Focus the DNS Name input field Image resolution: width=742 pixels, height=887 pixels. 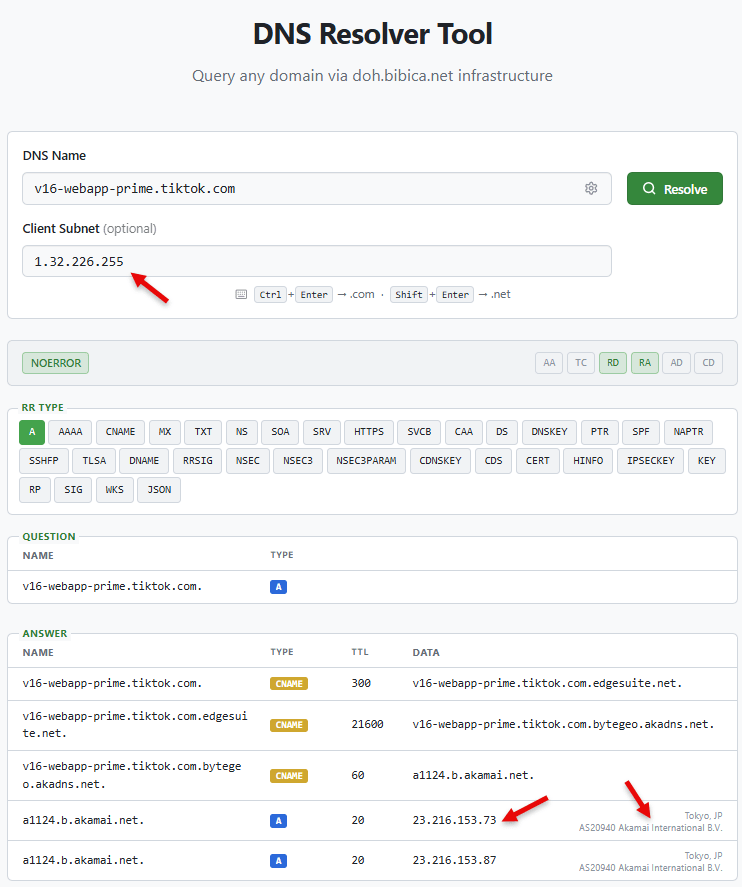point(317,188)
